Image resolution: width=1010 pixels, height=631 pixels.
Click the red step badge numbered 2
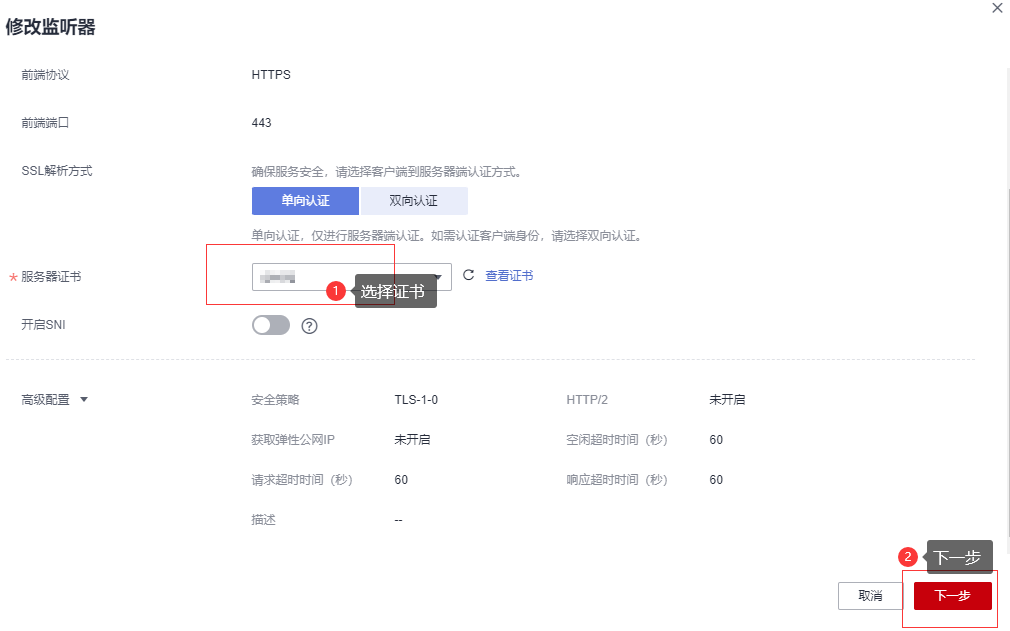pyautogui.click(x=908, y=557)
